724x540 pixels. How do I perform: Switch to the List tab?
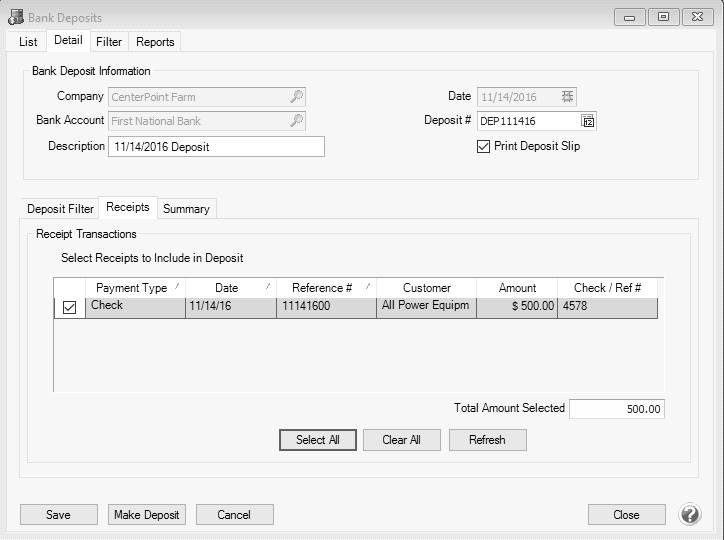(x=28, y=42)
